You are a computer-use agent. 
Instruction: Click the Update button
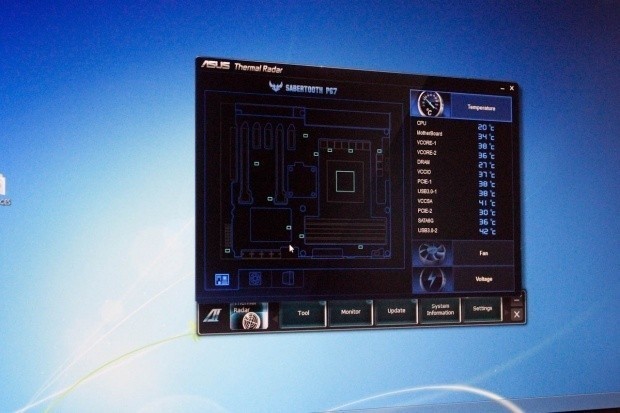click(x=396, y=311)
